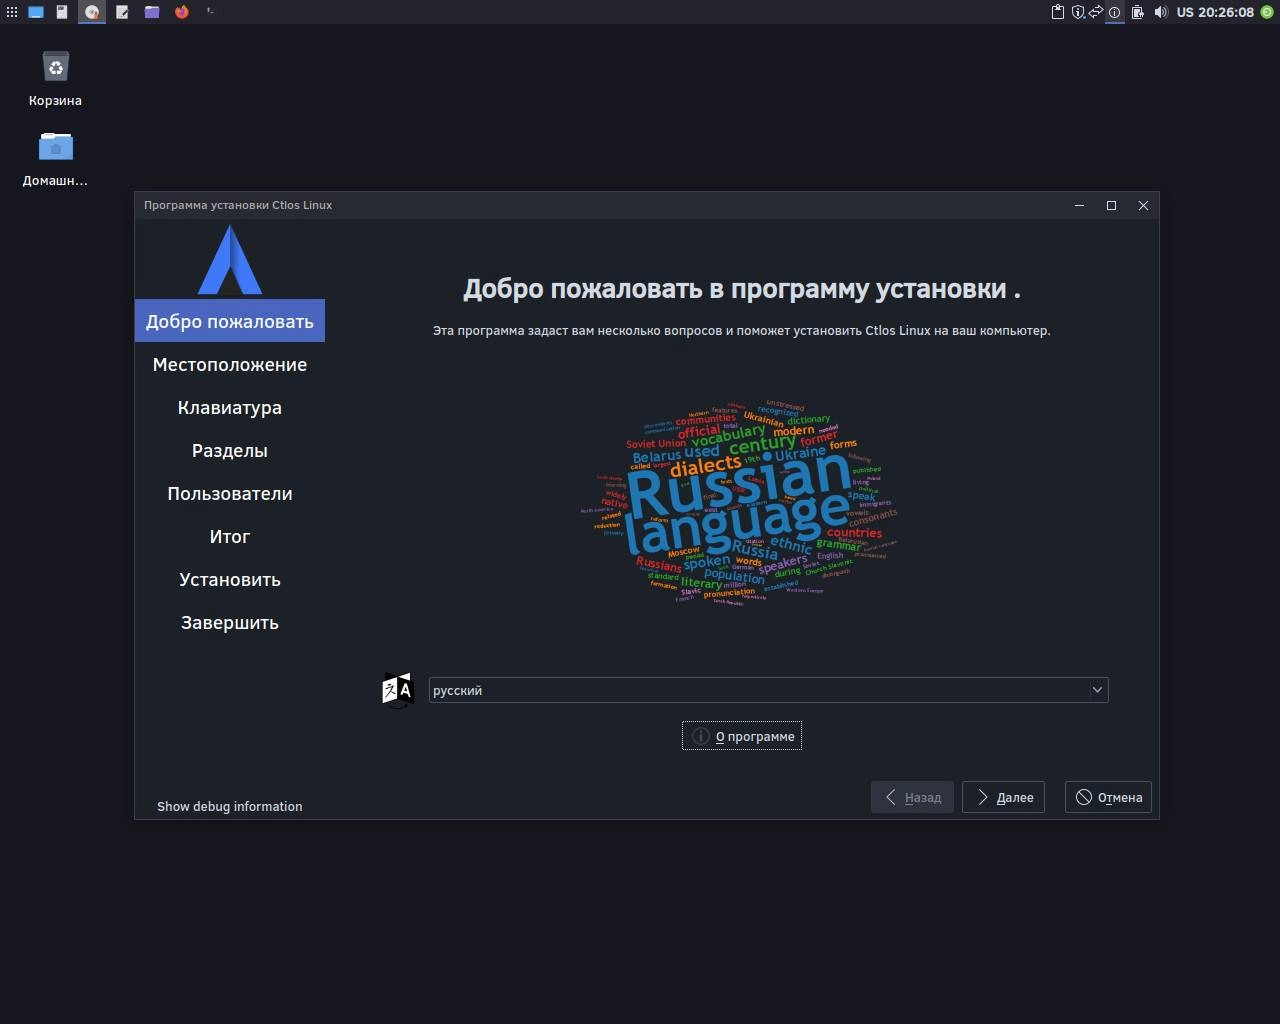This screenshot has height=1024, width=1280.
Task: Select the Местоположение step
Action: 230,364
